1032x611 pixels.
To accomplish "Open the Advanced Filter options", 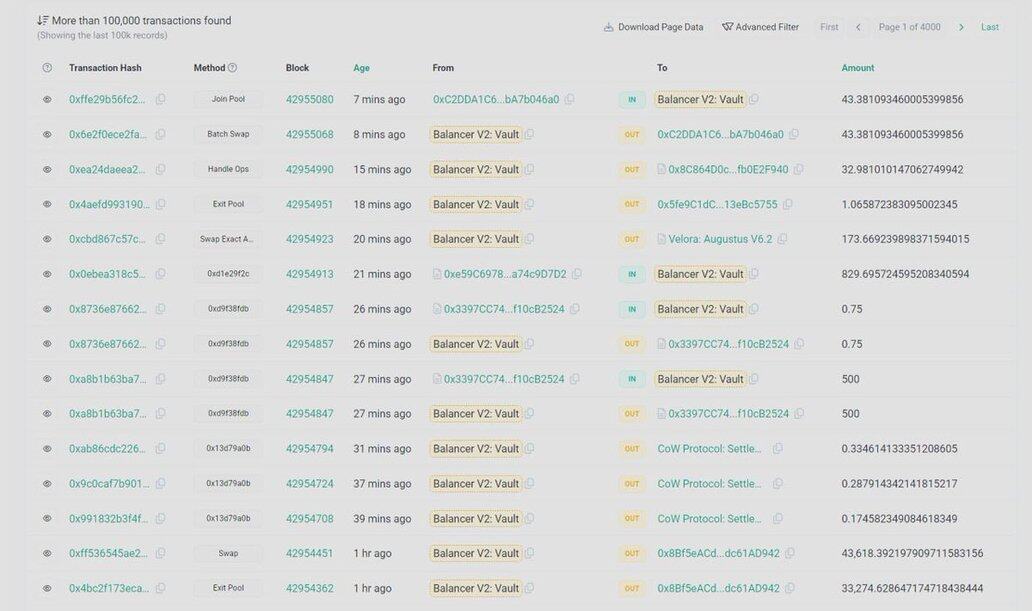I will [760, 27].
